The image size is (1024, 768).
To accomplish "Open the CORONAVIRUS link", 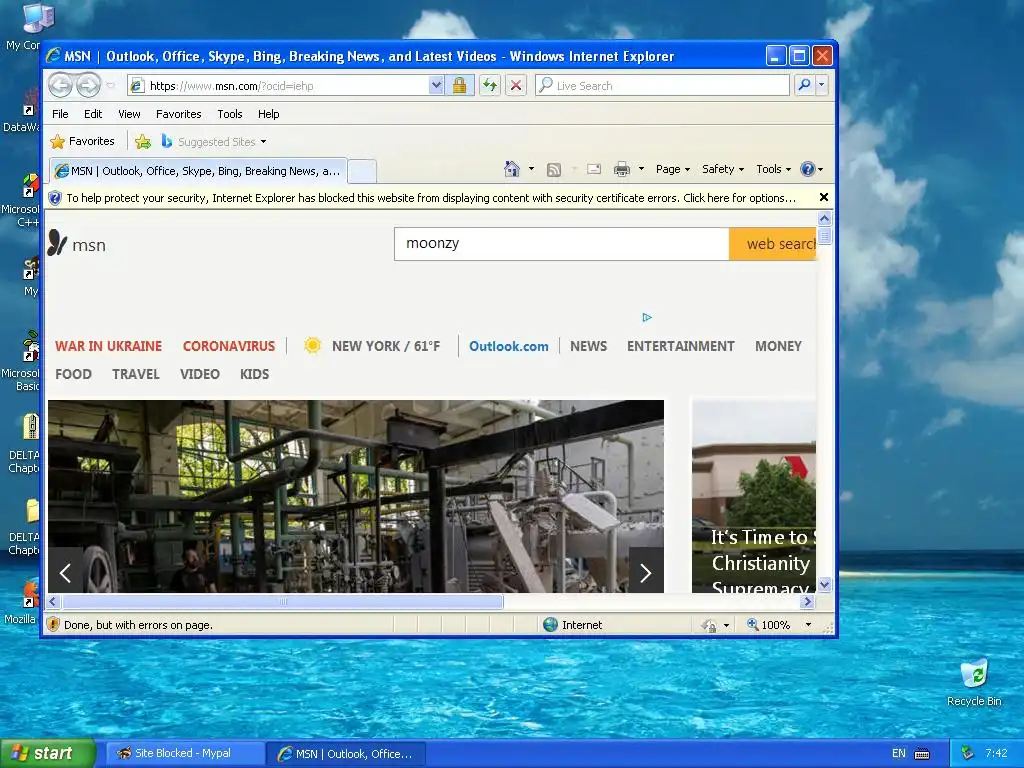I will (229, 346).
